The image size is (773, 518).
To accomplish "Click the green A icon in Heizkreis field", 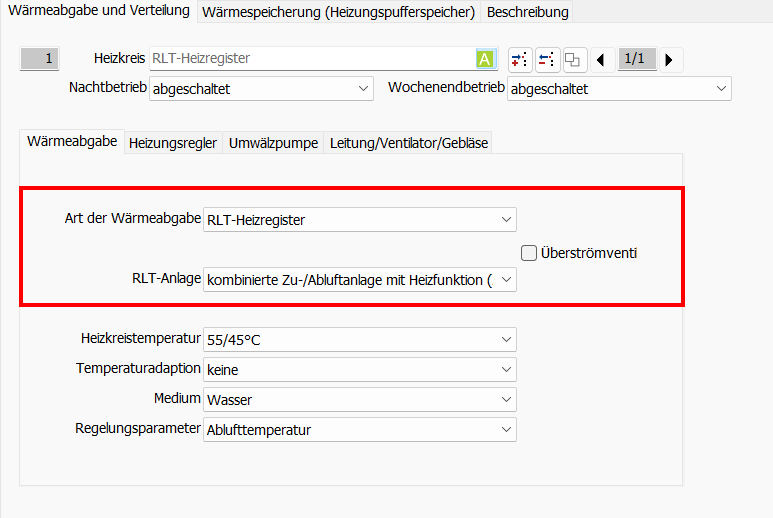I will tap(485, 59).
